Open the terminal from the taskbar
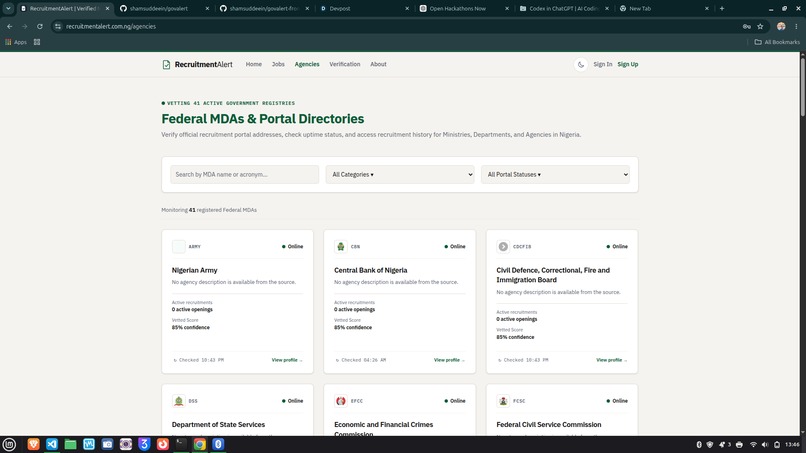 tap(181, 444)
